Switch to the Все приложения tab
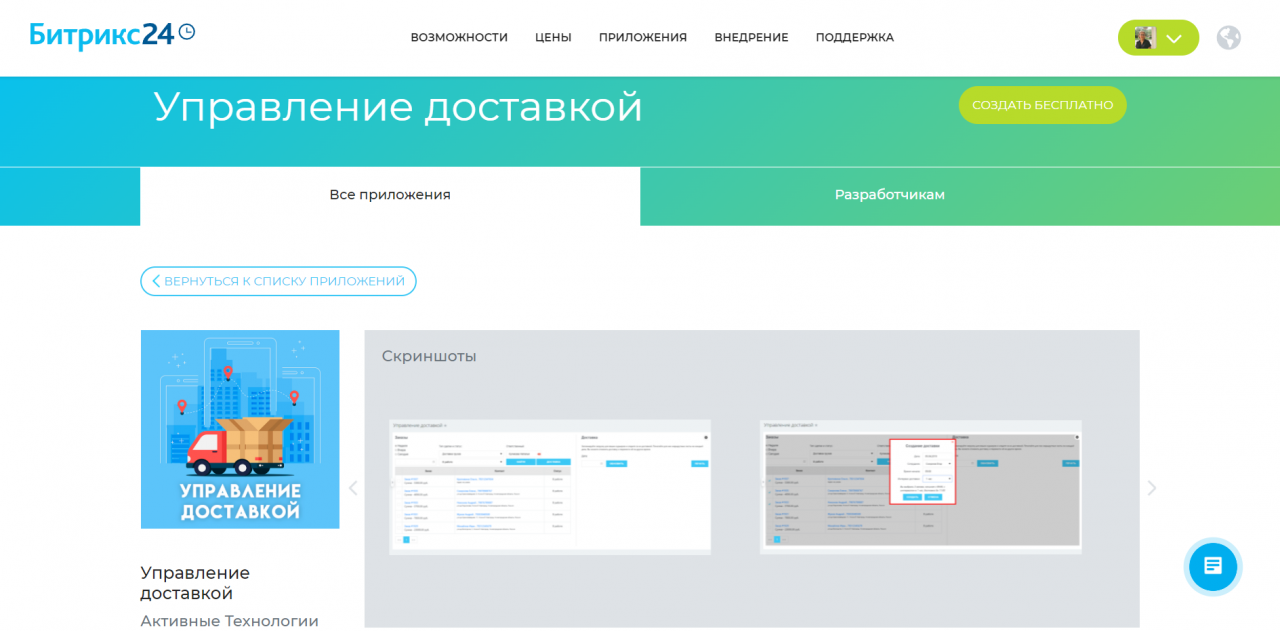This screenshot has width=1280, height=631. click(390, 195)
